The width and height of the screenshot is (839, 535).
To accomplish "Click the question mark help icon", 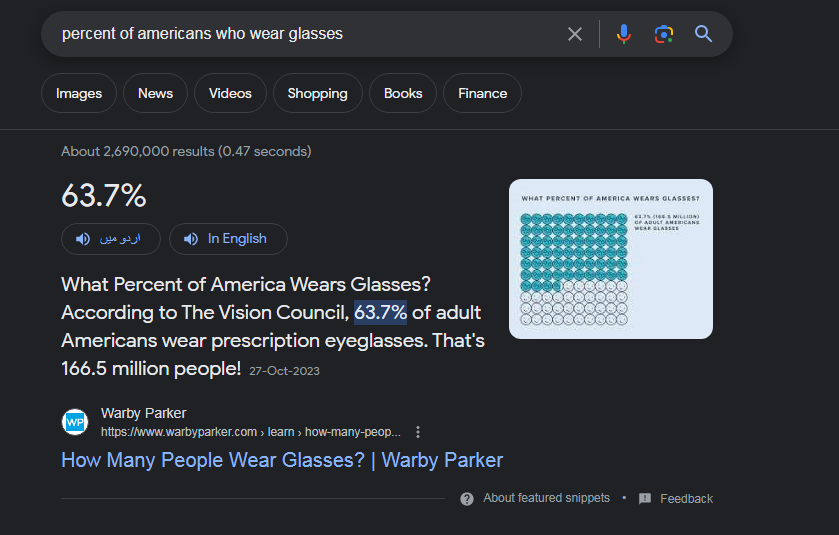I will click(467, 499).
